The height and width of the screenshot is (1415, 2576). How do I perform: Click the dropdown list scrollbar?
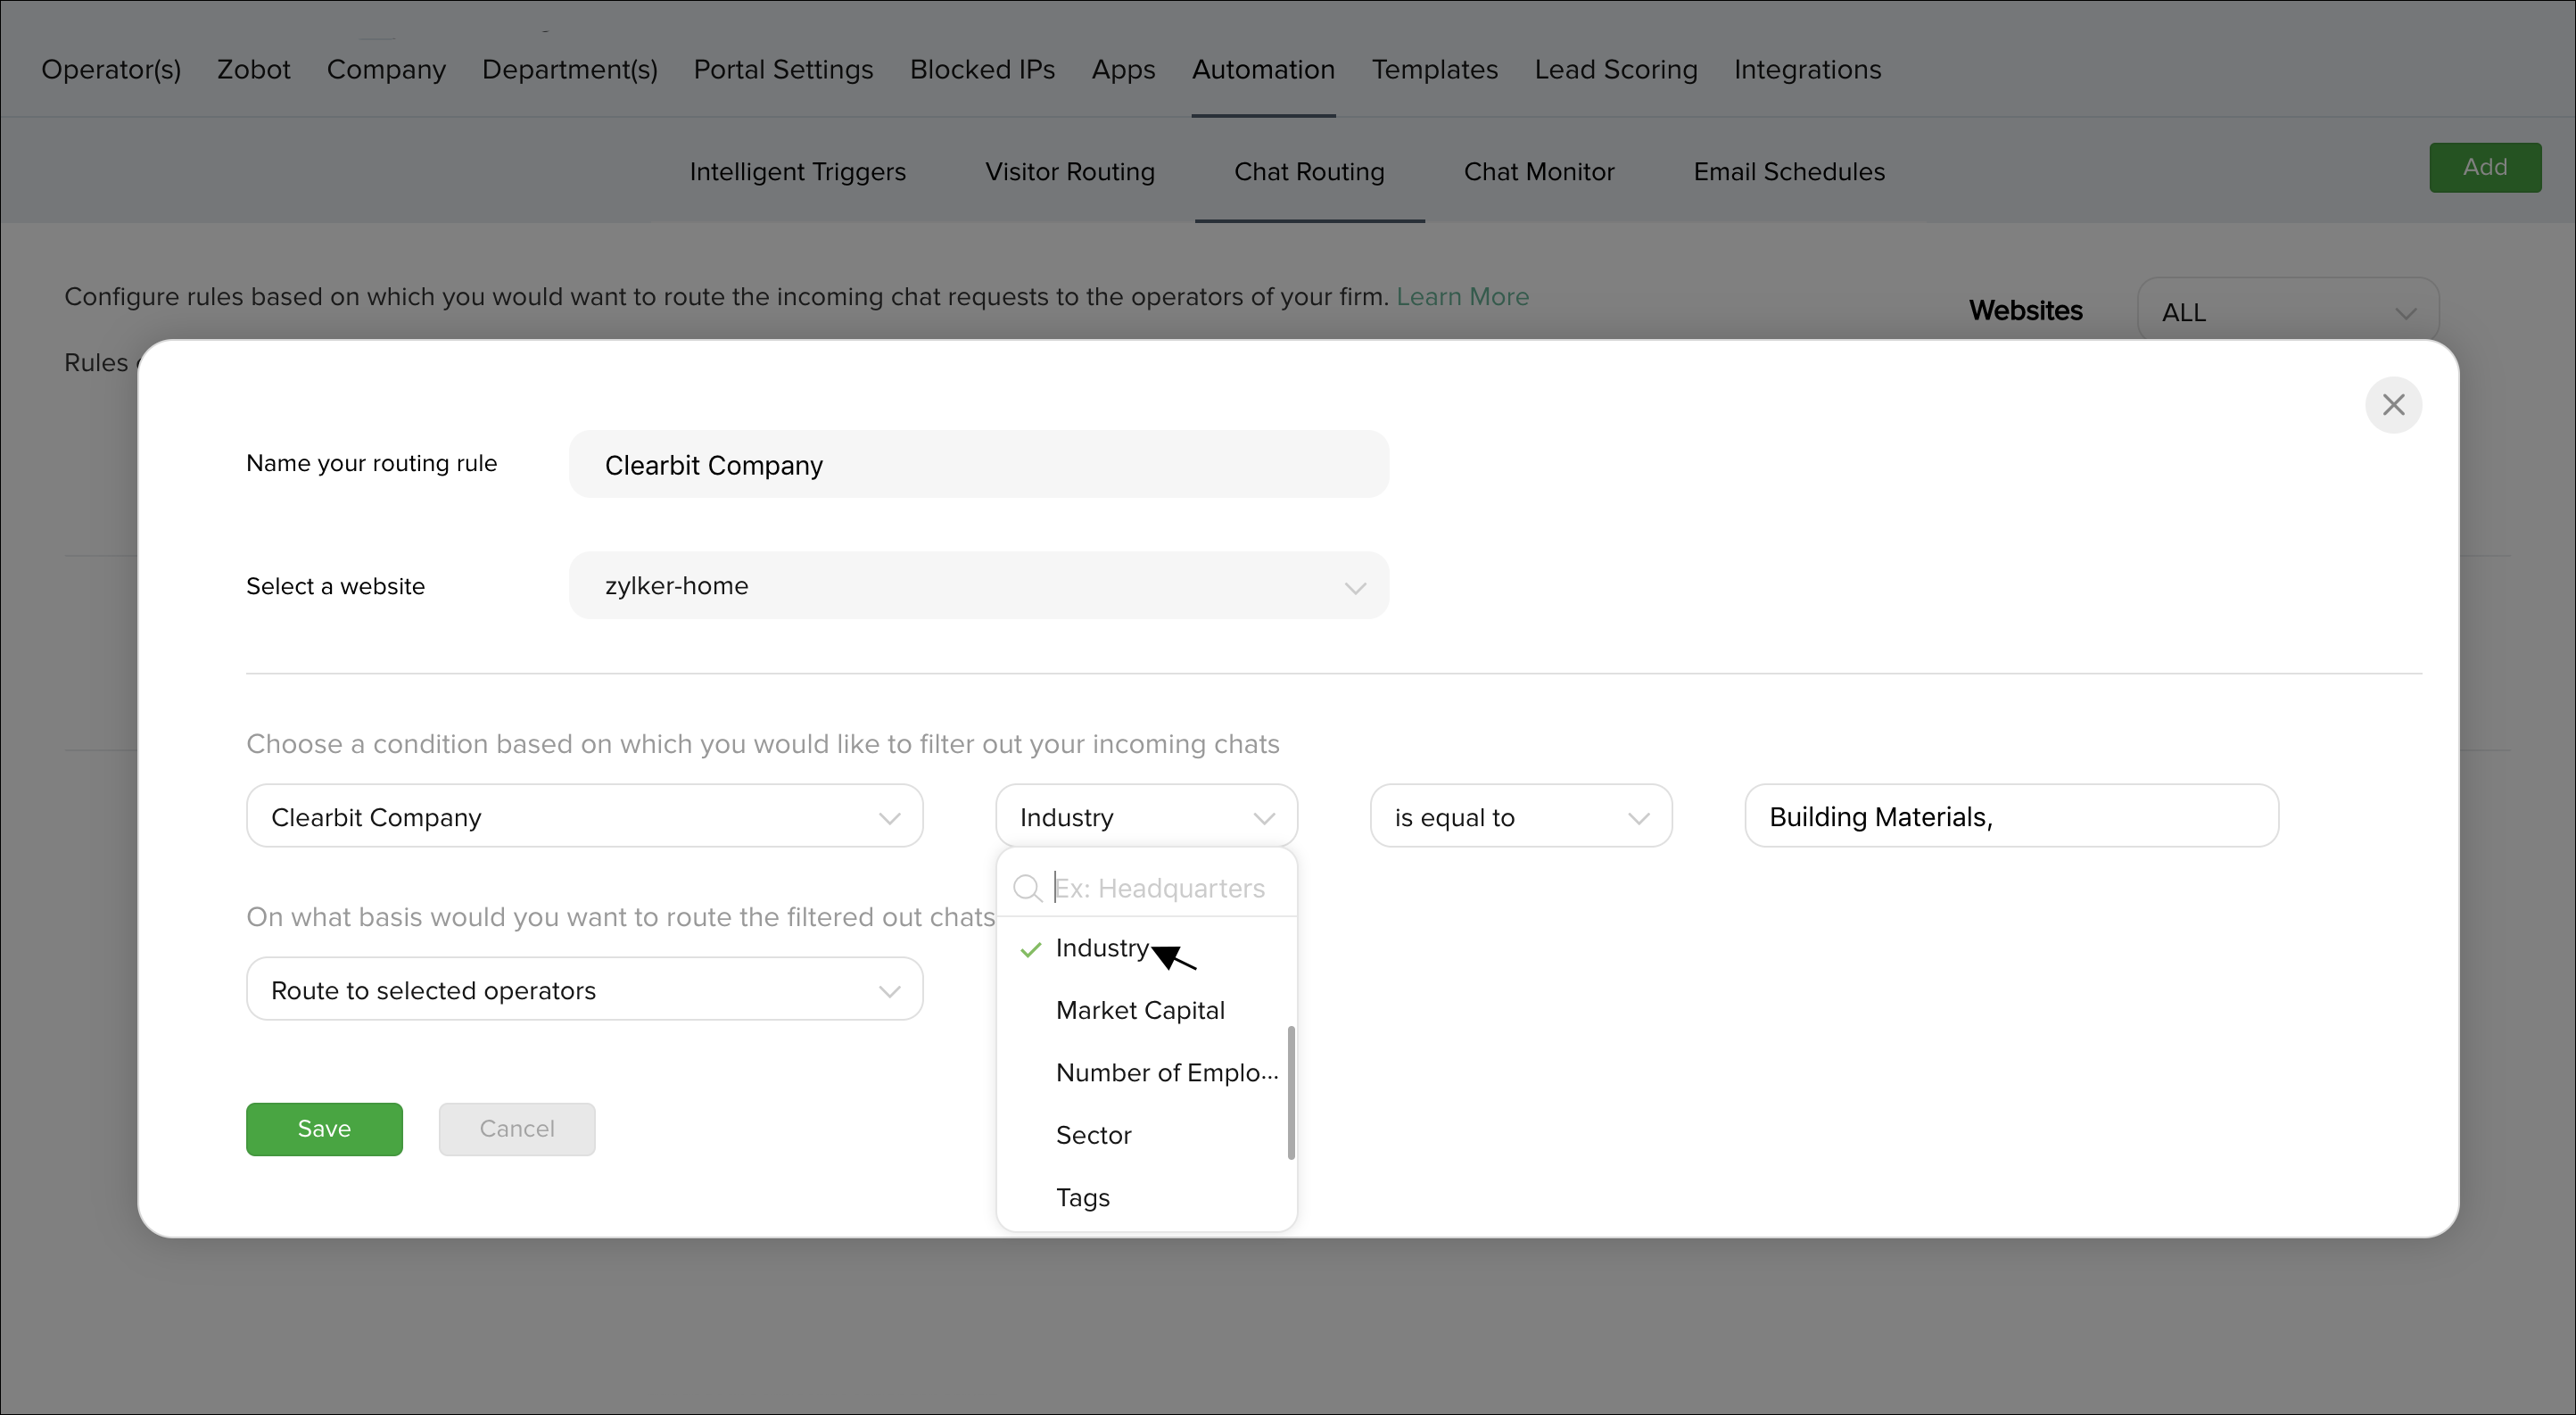pyautogui.click(x=1291, y=1092)
